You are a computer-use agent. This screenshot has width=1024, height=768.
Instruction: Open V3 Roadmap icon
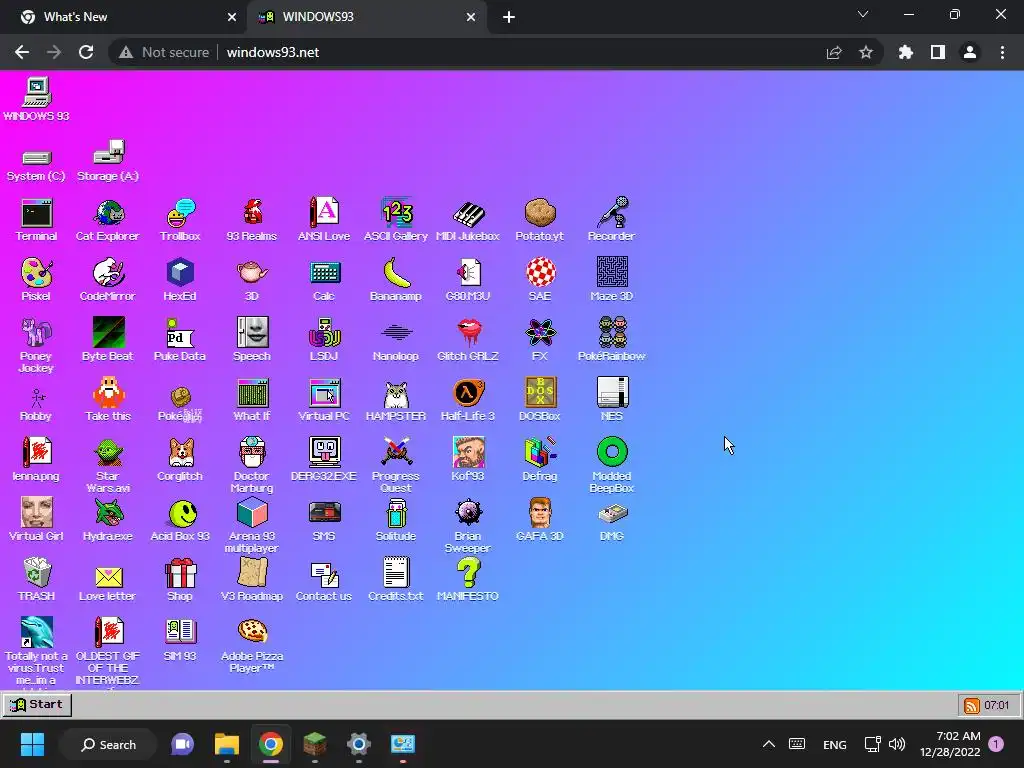[x=252, y=580]
